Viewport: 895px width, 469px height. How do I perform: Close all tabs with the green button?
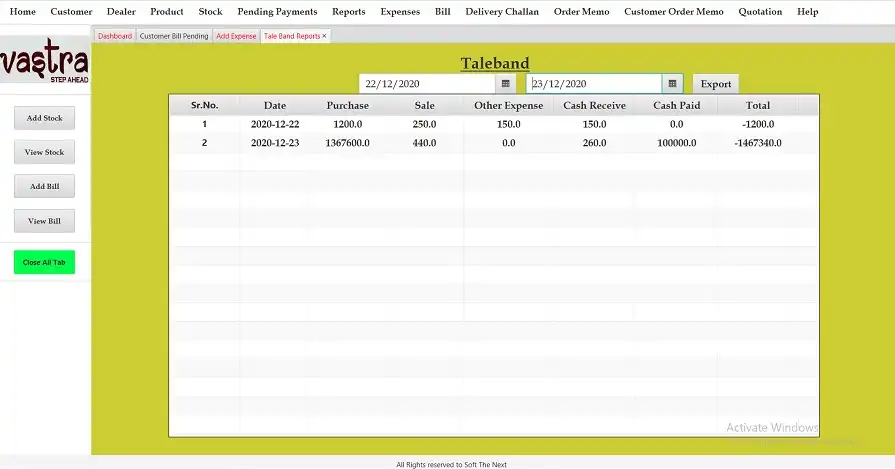[44, 262]
